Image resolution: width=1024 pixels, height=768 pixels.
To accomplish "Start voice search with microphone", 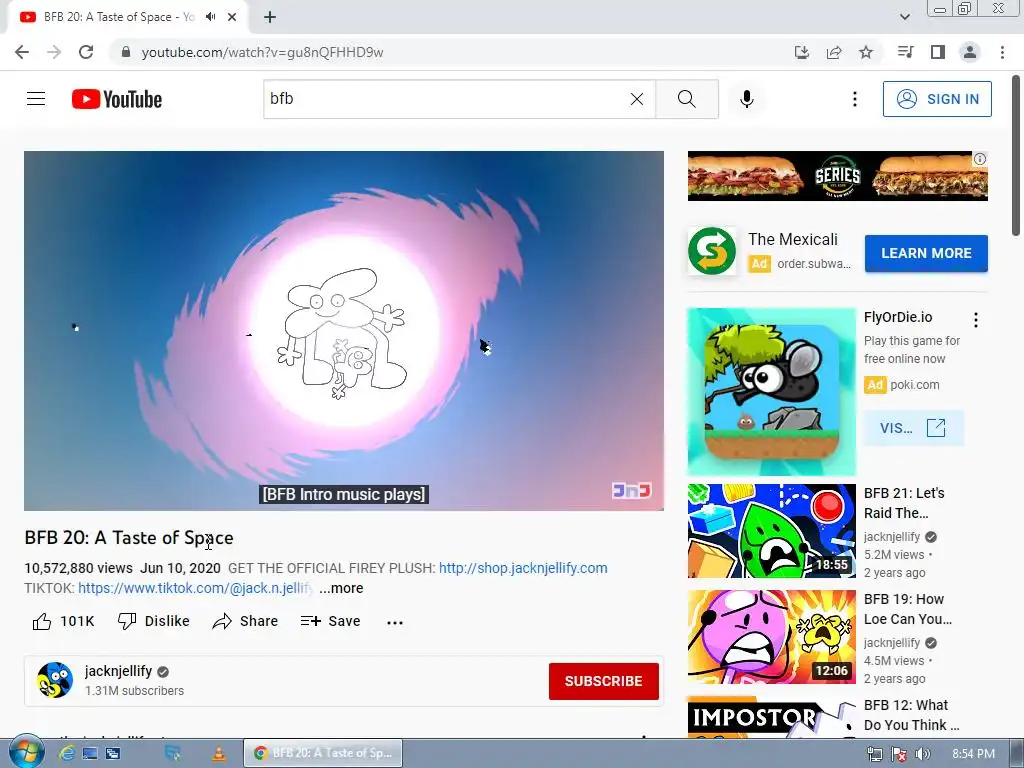I will [746, 99].
